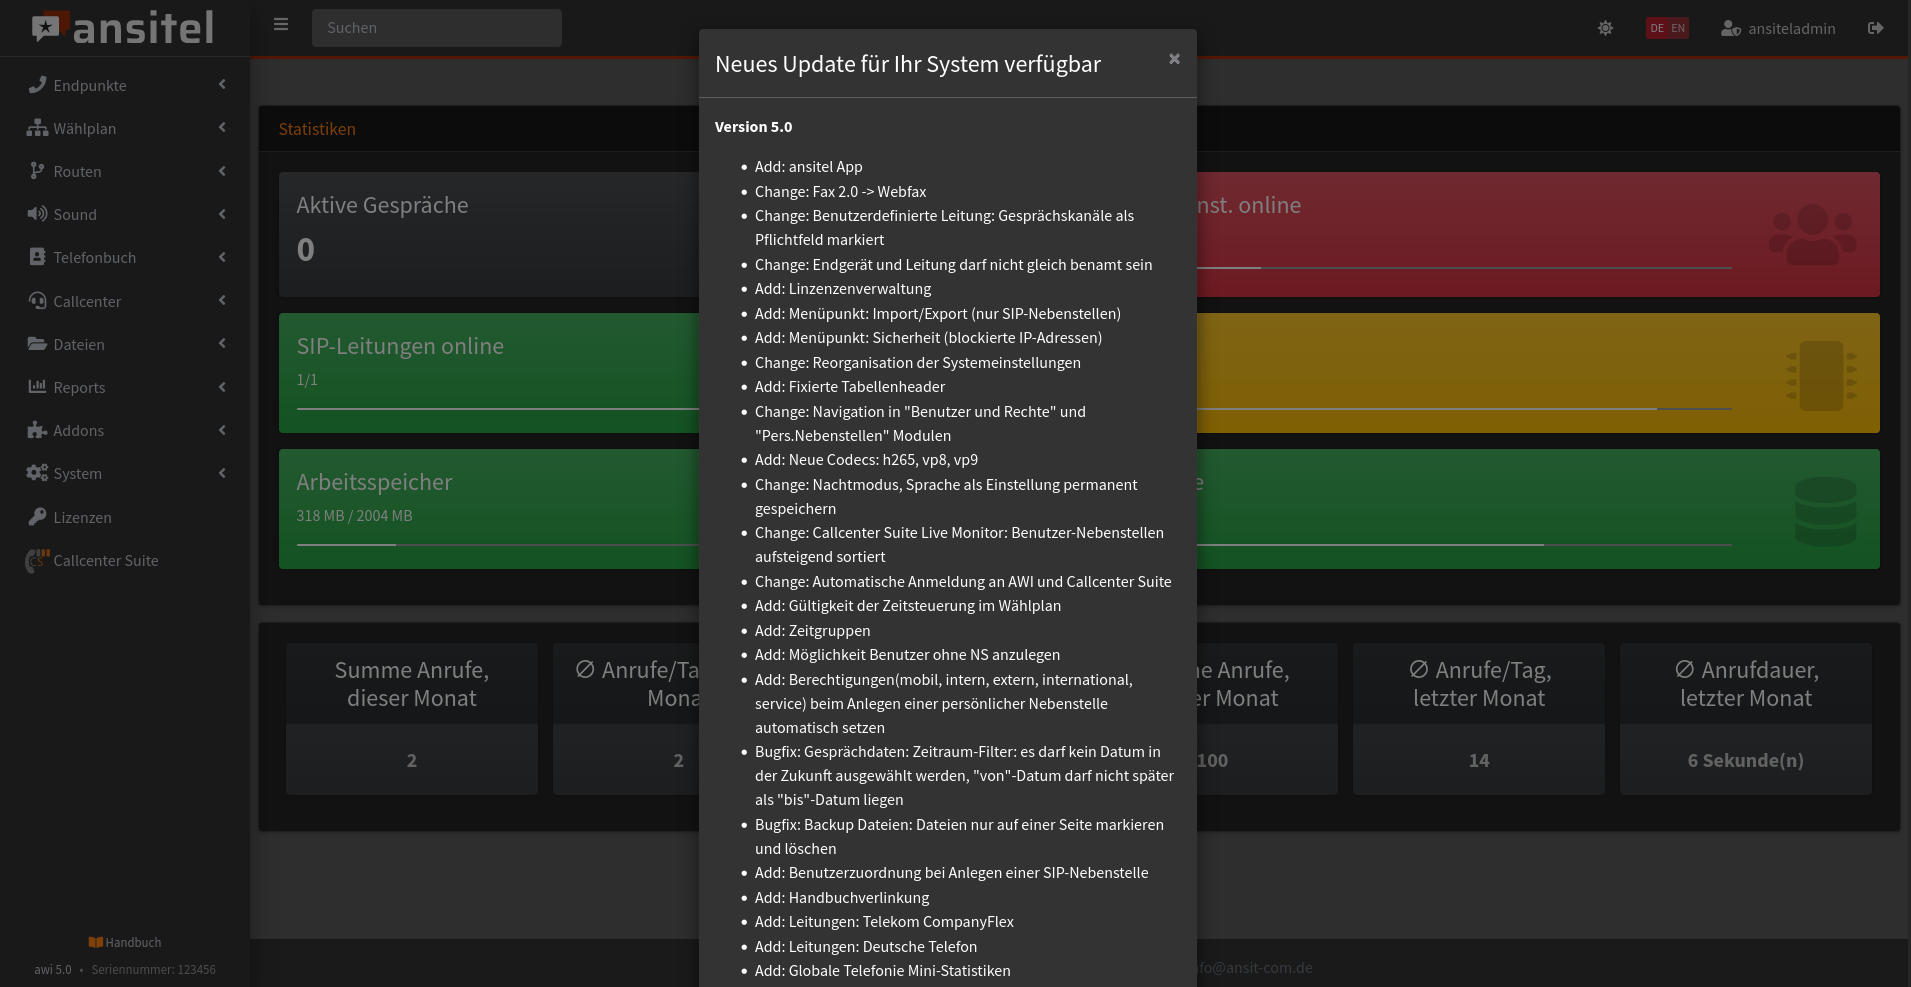Switch language to EN
This screenshot has height=987, width=1911.
[1678, 28]
